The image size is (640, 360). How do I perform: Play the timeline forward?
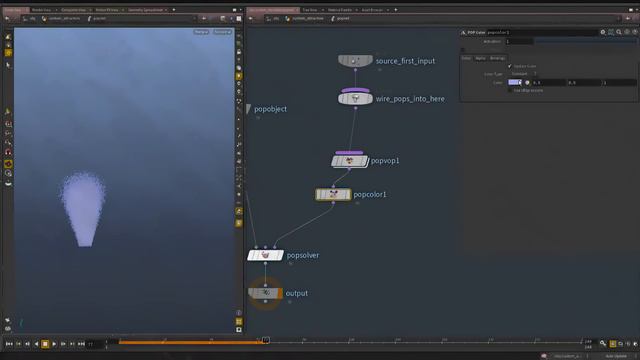click(x=54, y=344)
